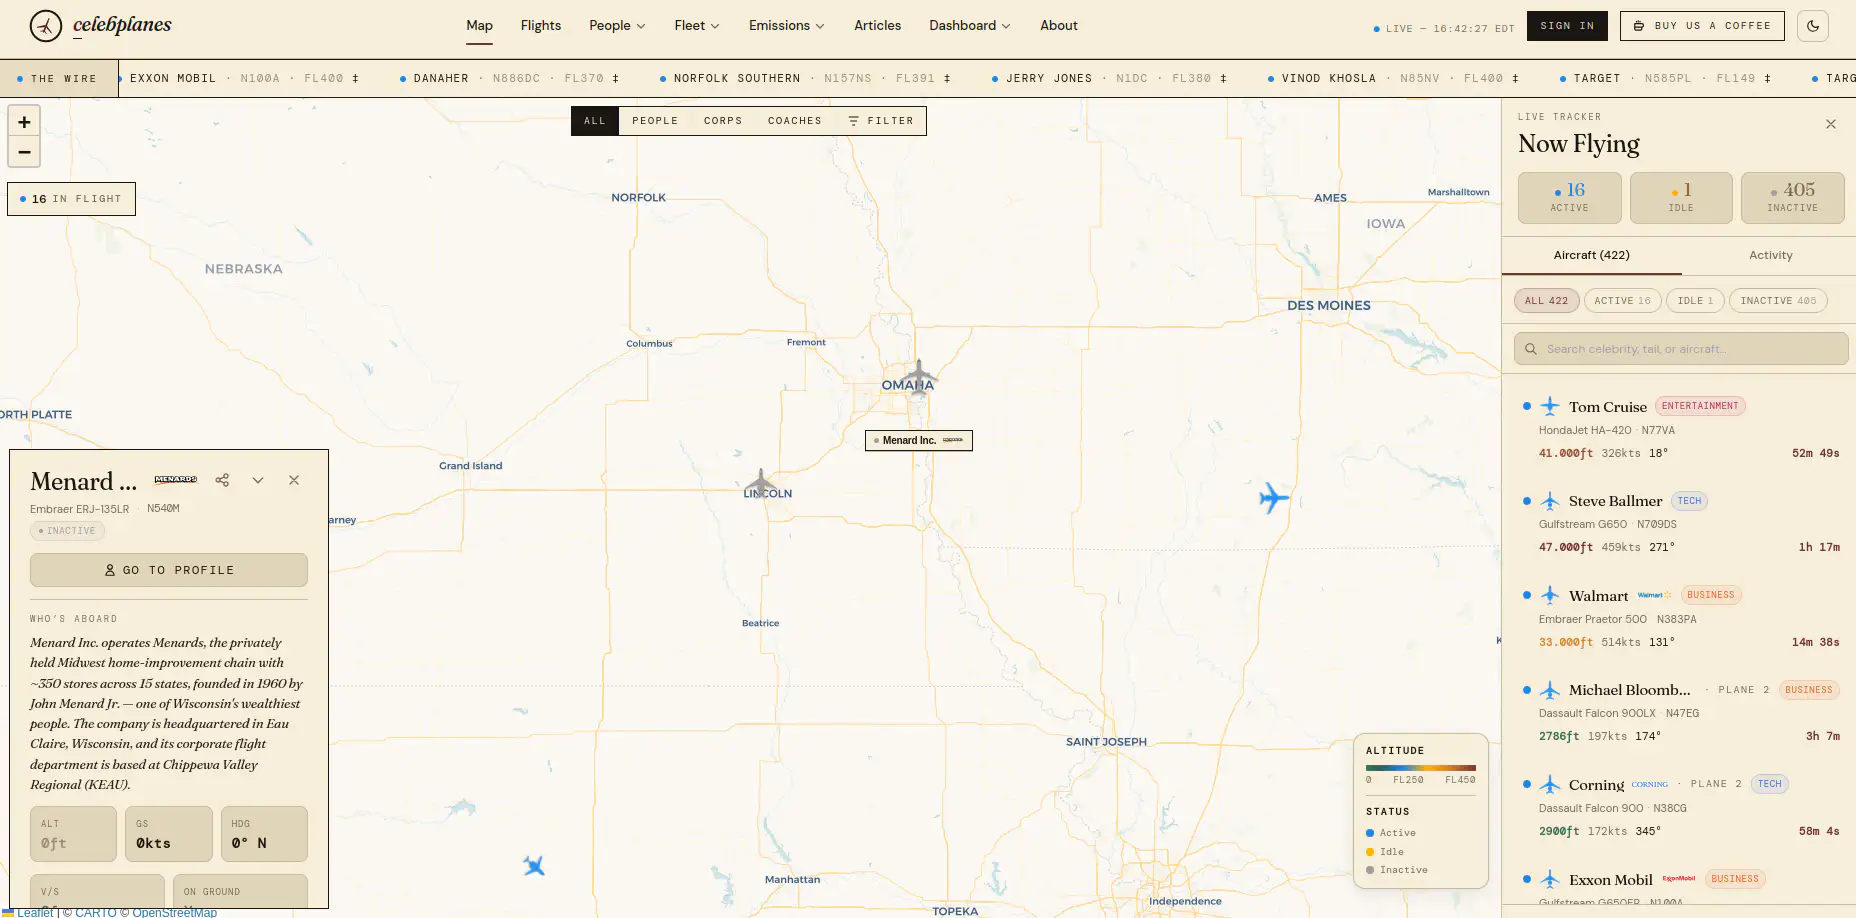Filter the map to Corps
The width and height of the screenshot is (1856, 918).
[x=723, y=121]
